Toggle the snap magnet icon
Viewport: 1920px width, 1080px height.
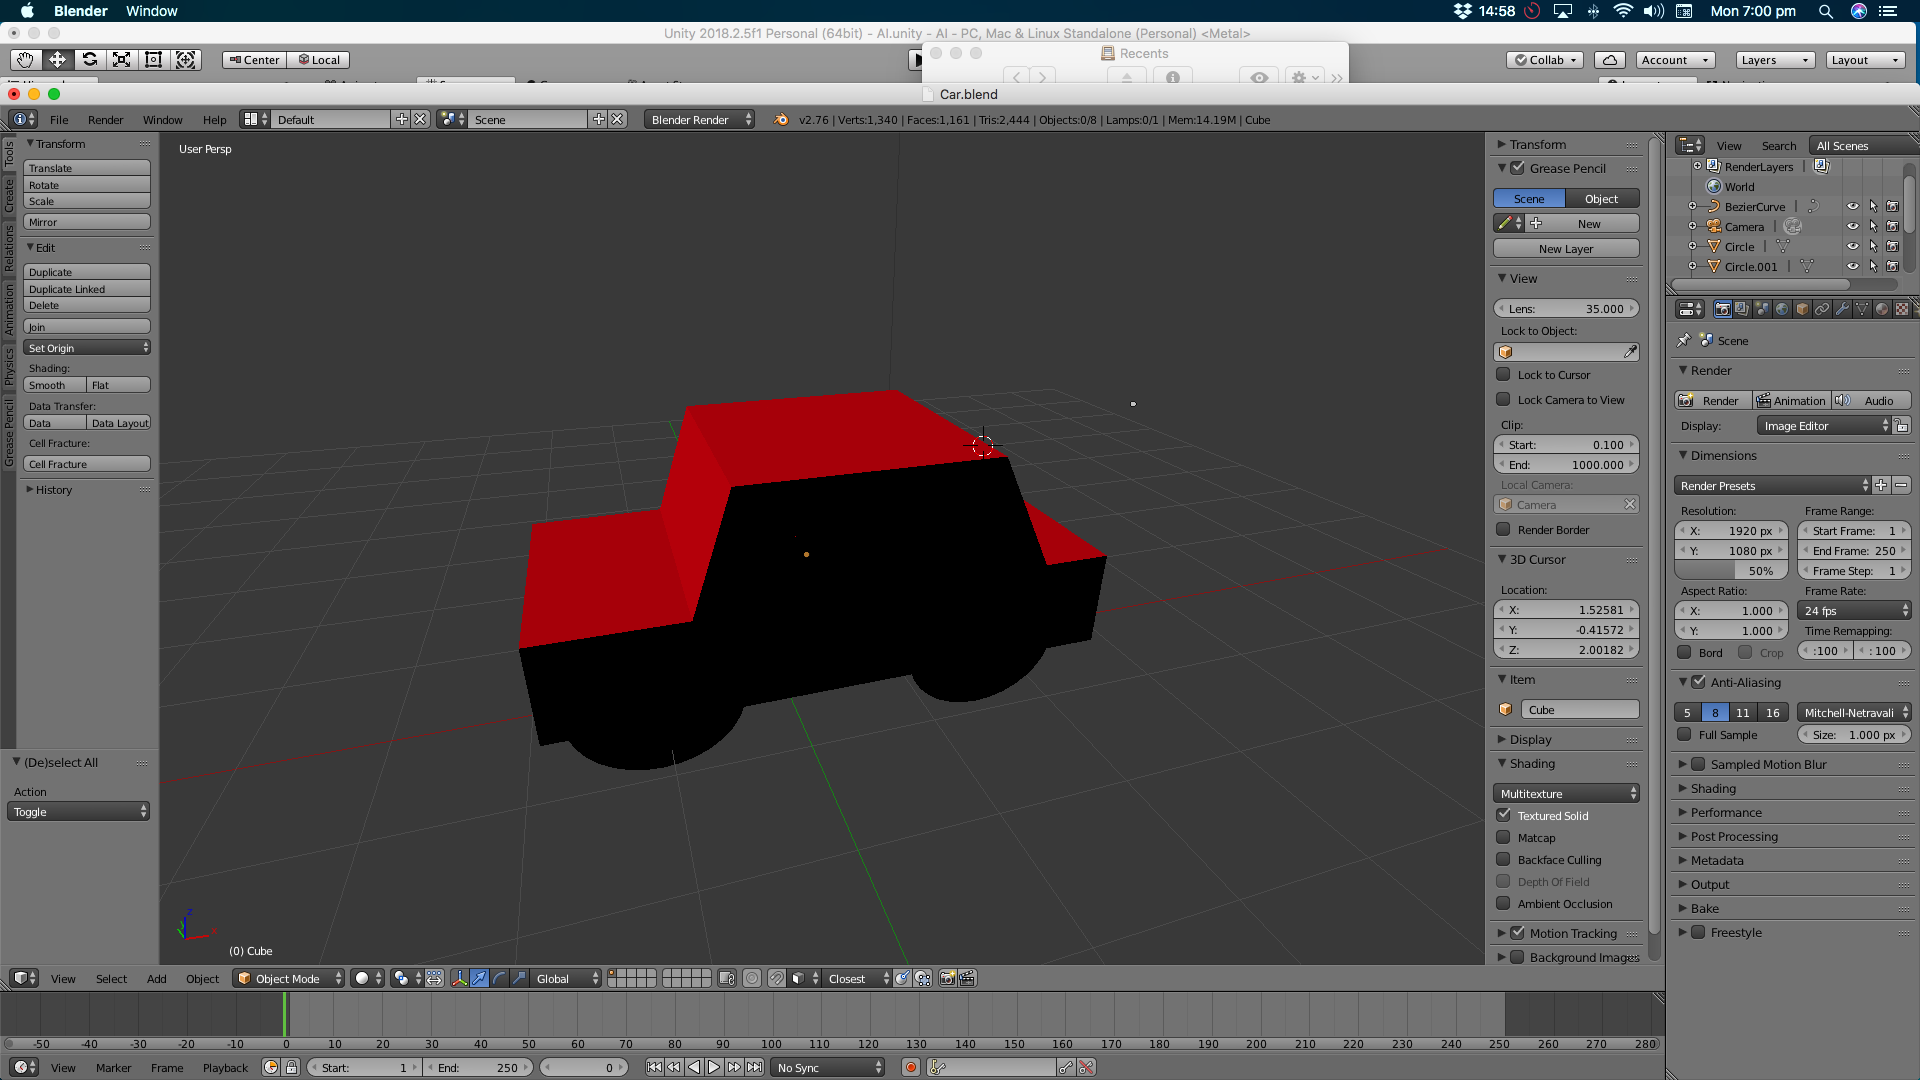[776, 979]
